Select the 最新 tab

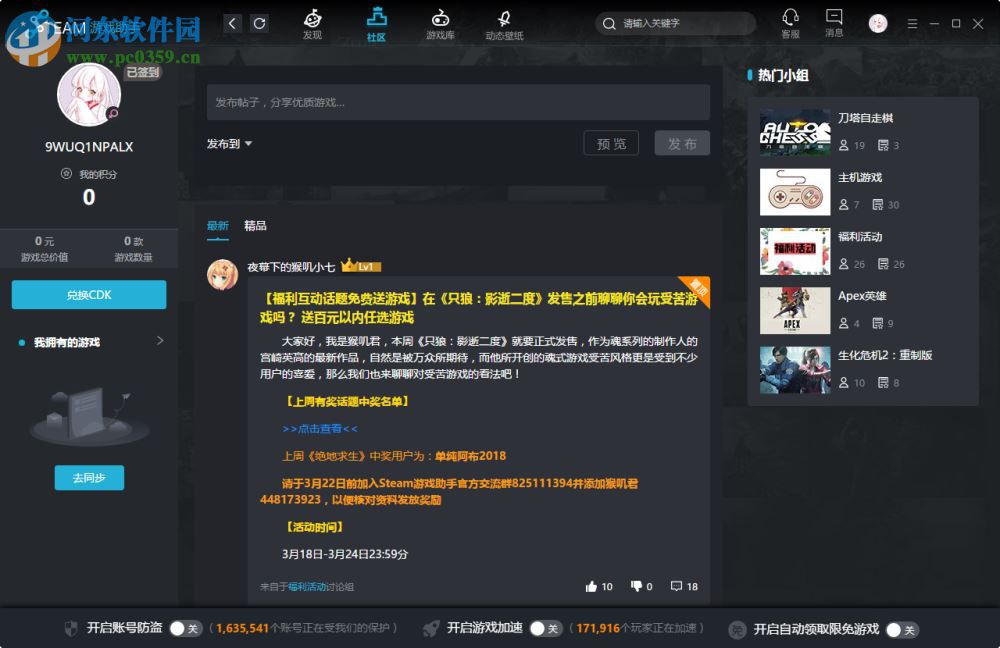pos(218,226)
